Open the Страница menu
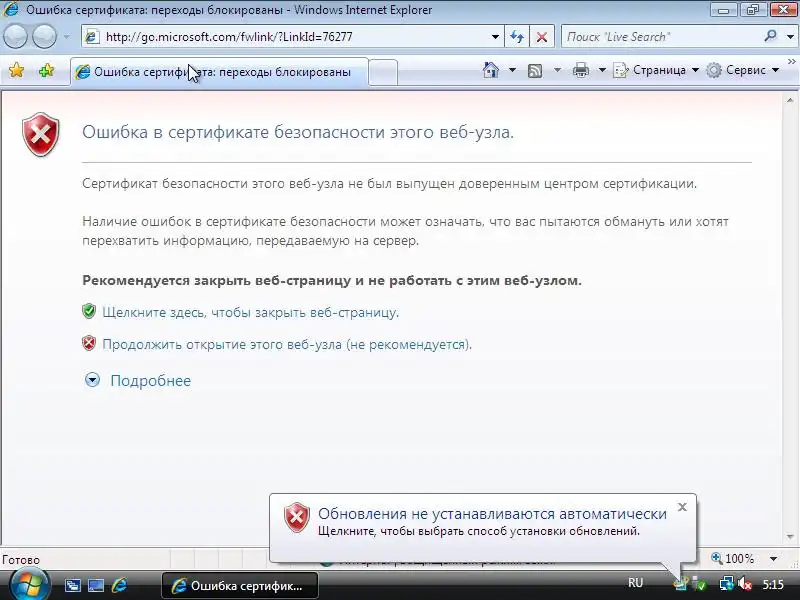Viewport: 800px width, 600px height. [656, 70]
